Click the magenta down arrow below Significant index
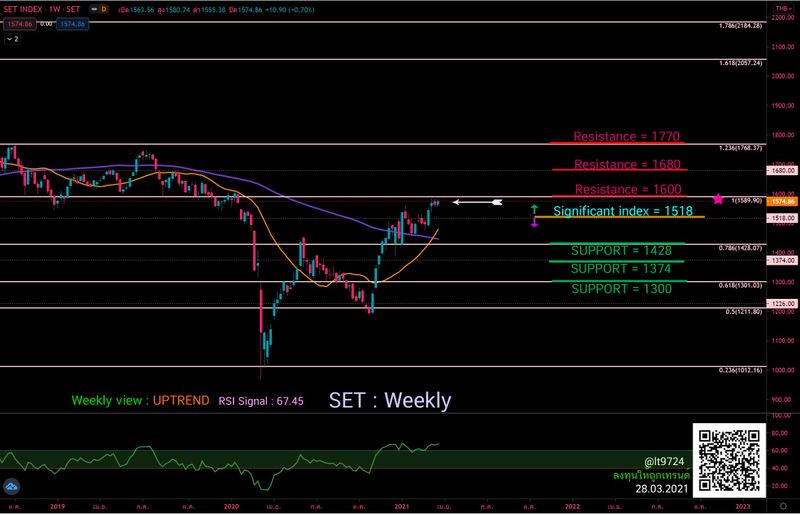 pos(534,222)
